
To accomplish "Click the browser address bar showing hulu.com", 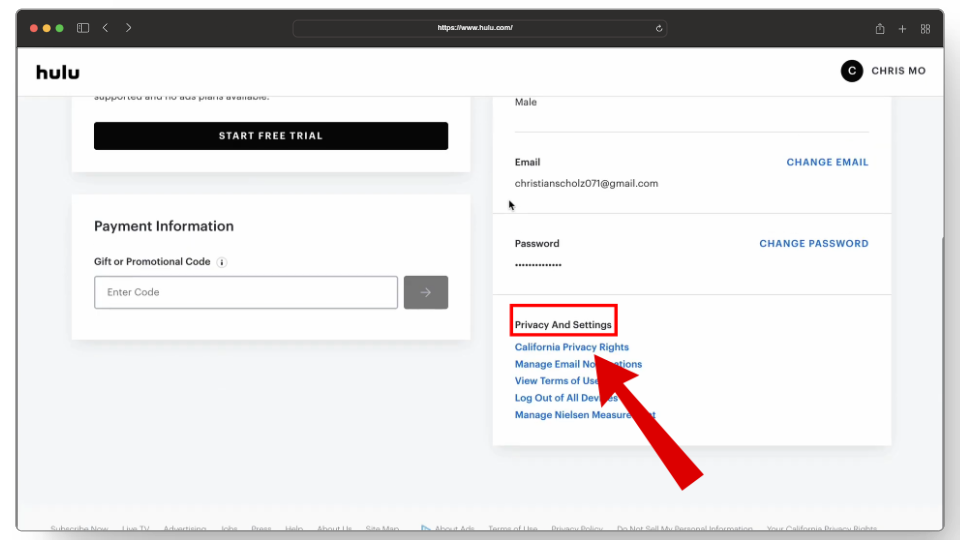I will pyautogui.click(x=479, y=28).
